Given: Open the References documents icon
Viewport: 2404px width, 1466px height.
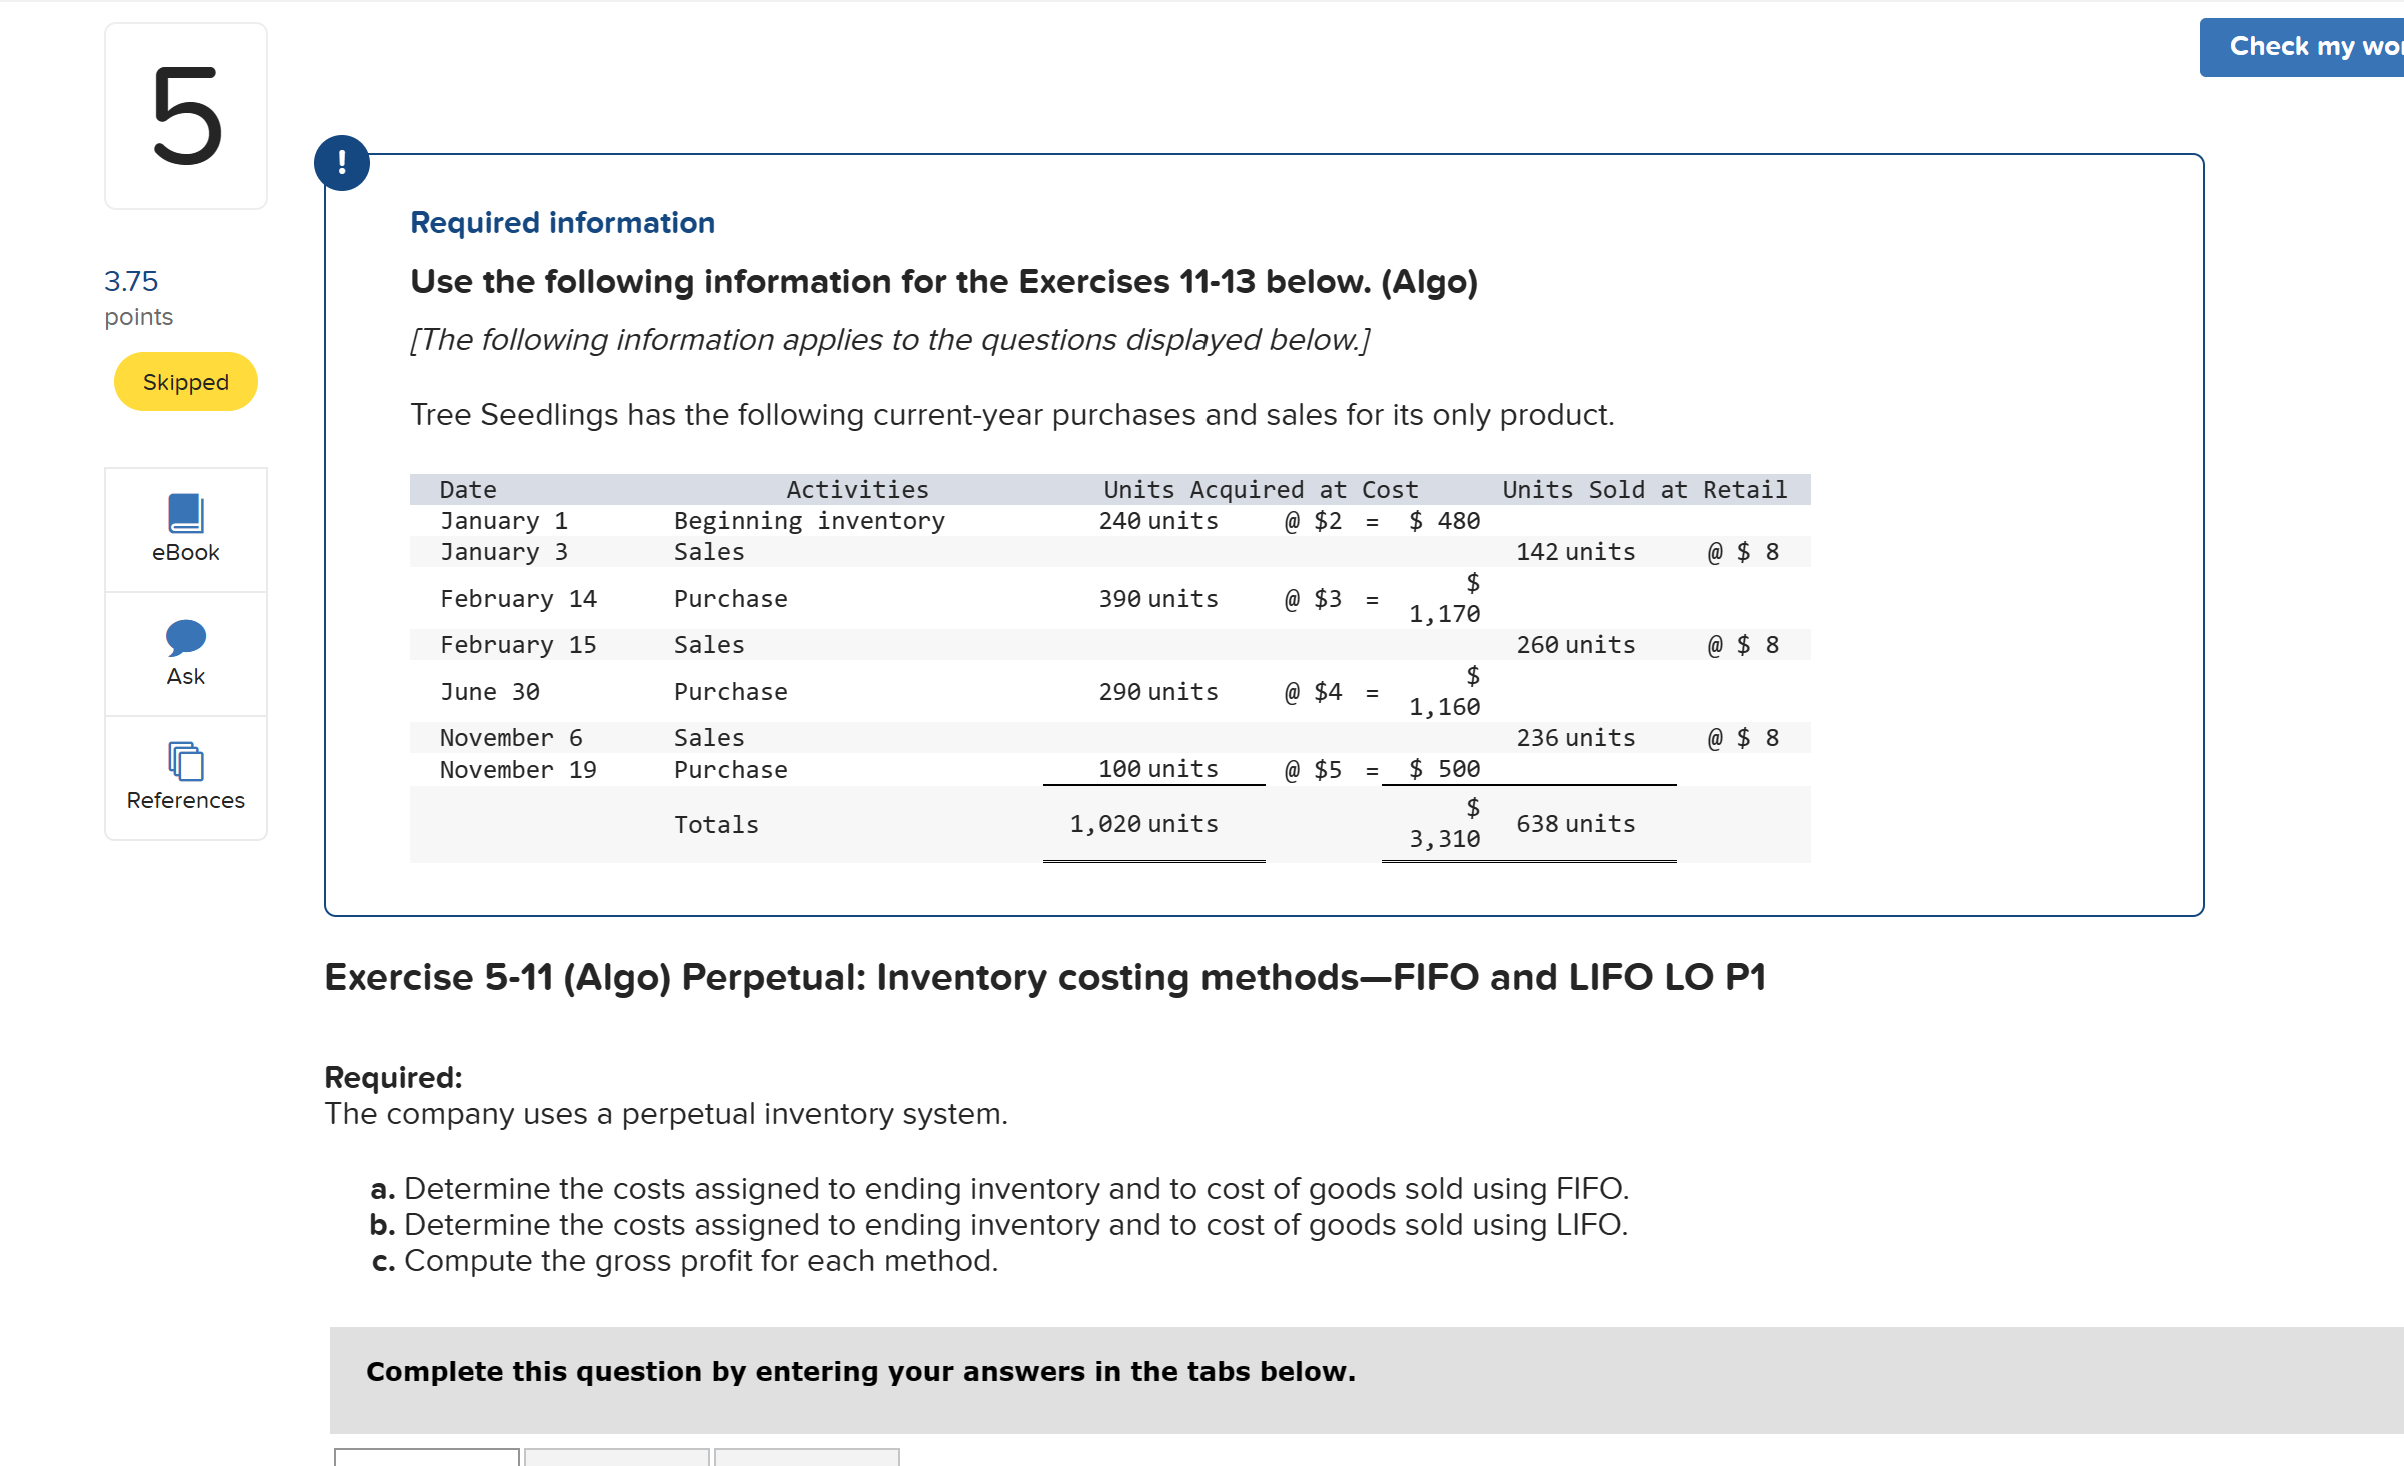Looking at the screenshot, I should point(186,762).
